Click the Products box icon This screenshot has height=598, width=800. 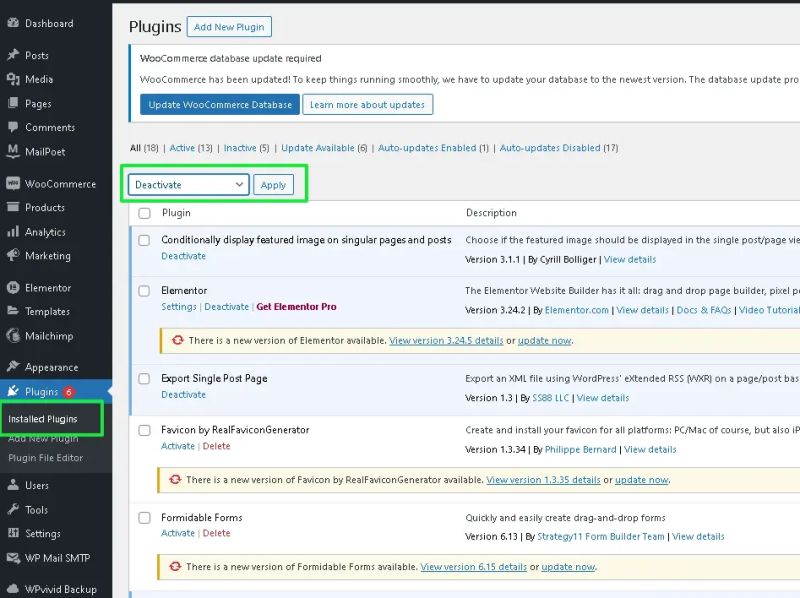(x=13, y=207)
